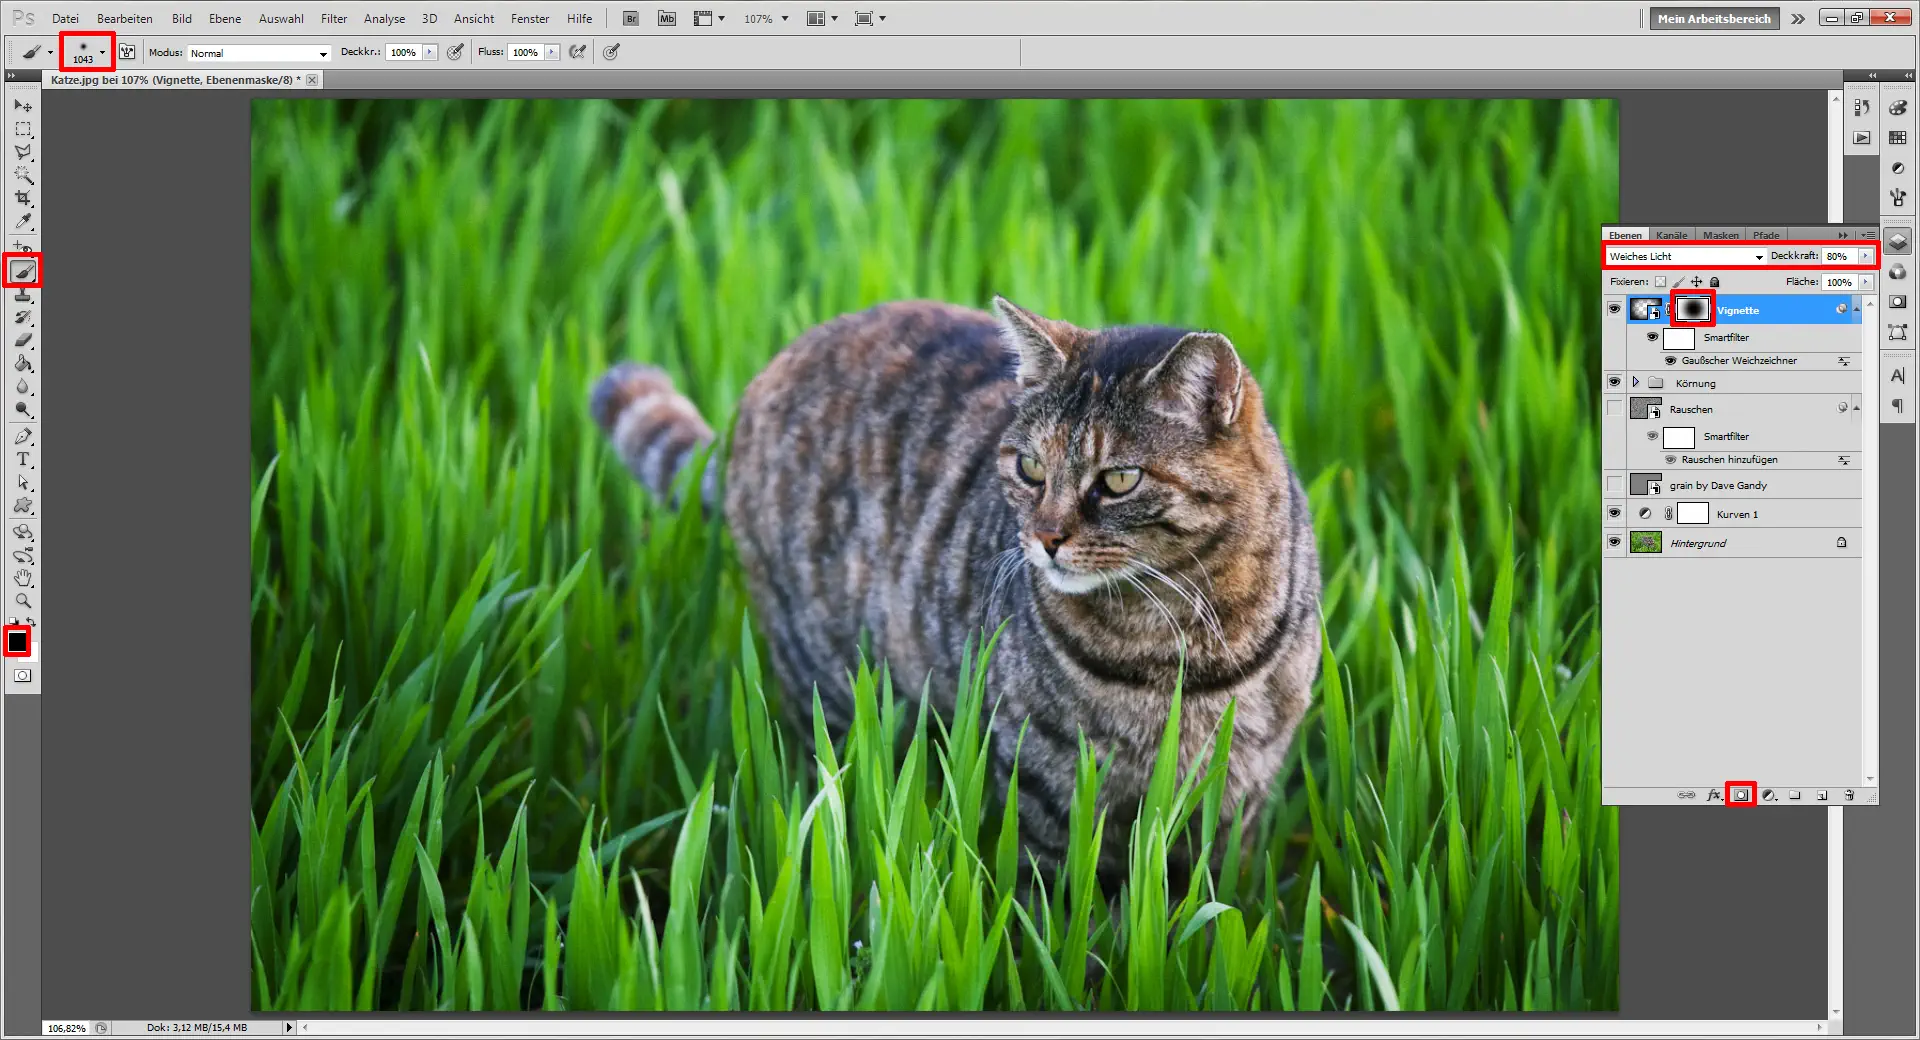Select the Horizontal Type tool
The width and height of the screenshot is (1920, 1040).
(x=23, y=460)
